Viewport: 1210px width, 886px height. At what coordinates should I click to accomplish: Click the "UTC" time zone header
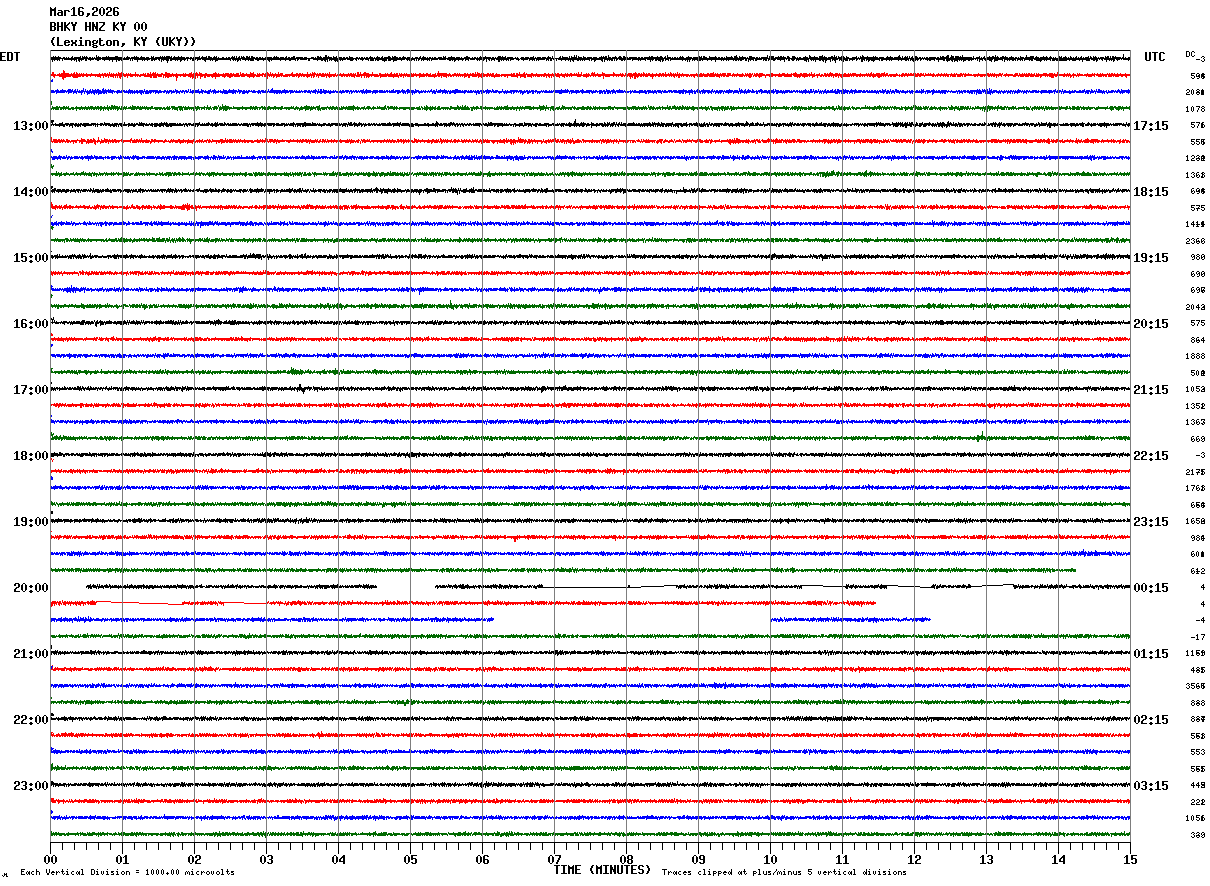(x=1155, y=57)
